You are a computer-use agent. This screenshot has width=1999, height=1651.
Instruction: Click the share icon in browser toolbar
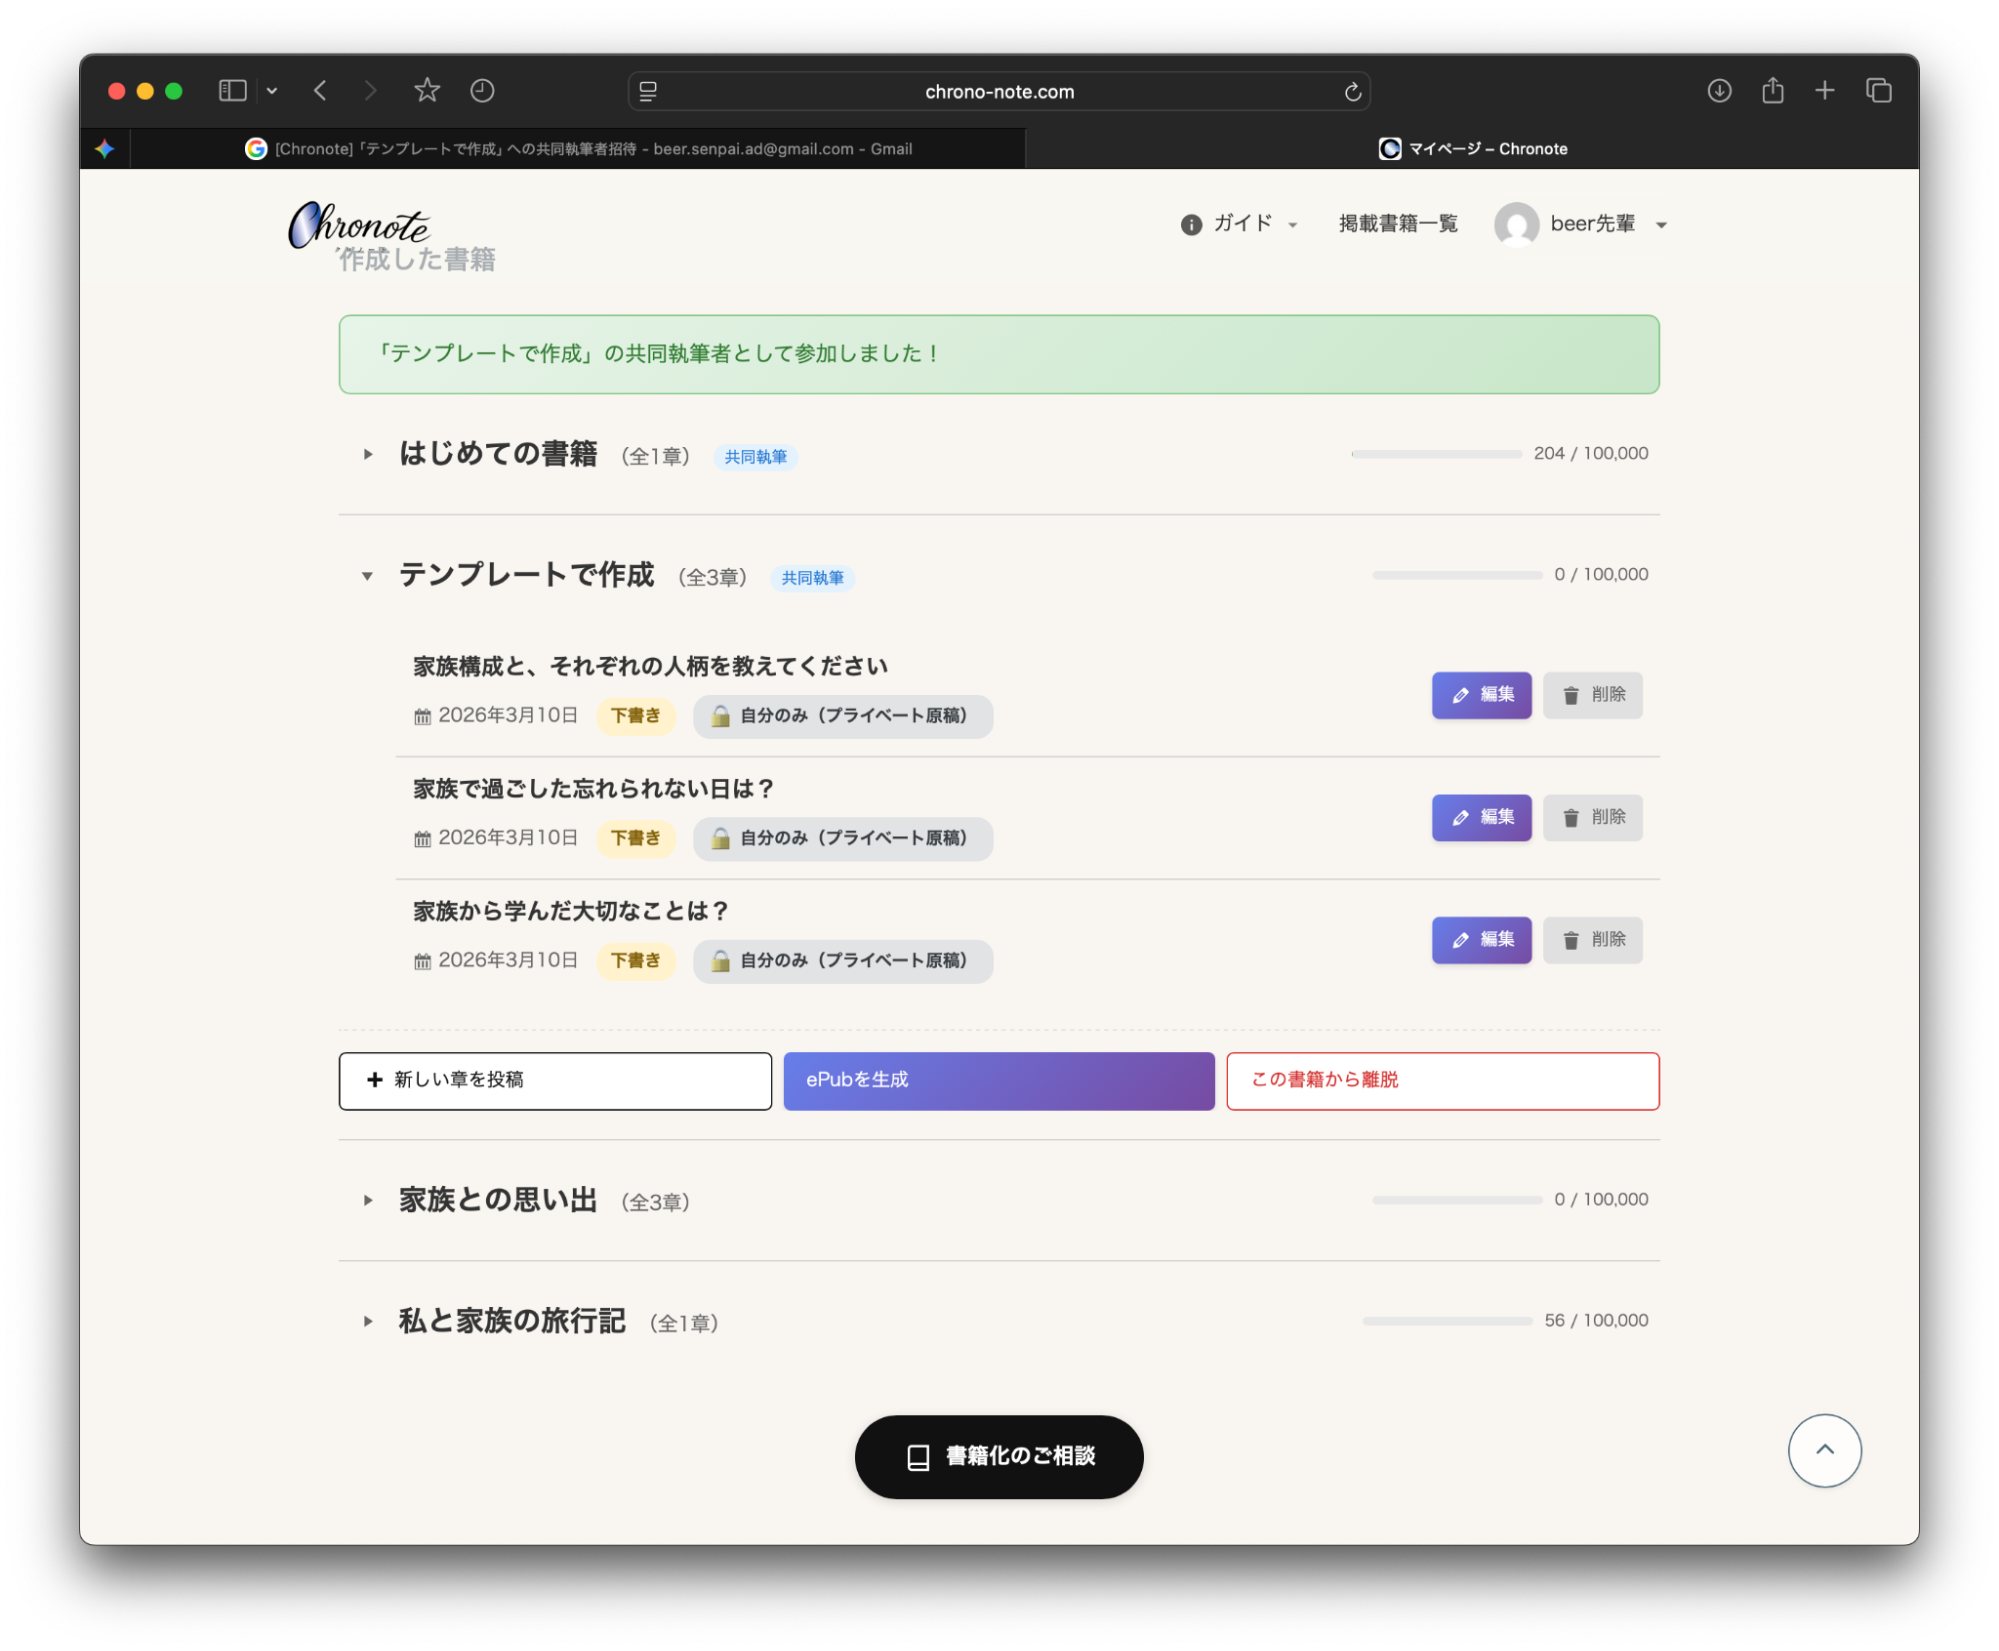point(1772,90)
